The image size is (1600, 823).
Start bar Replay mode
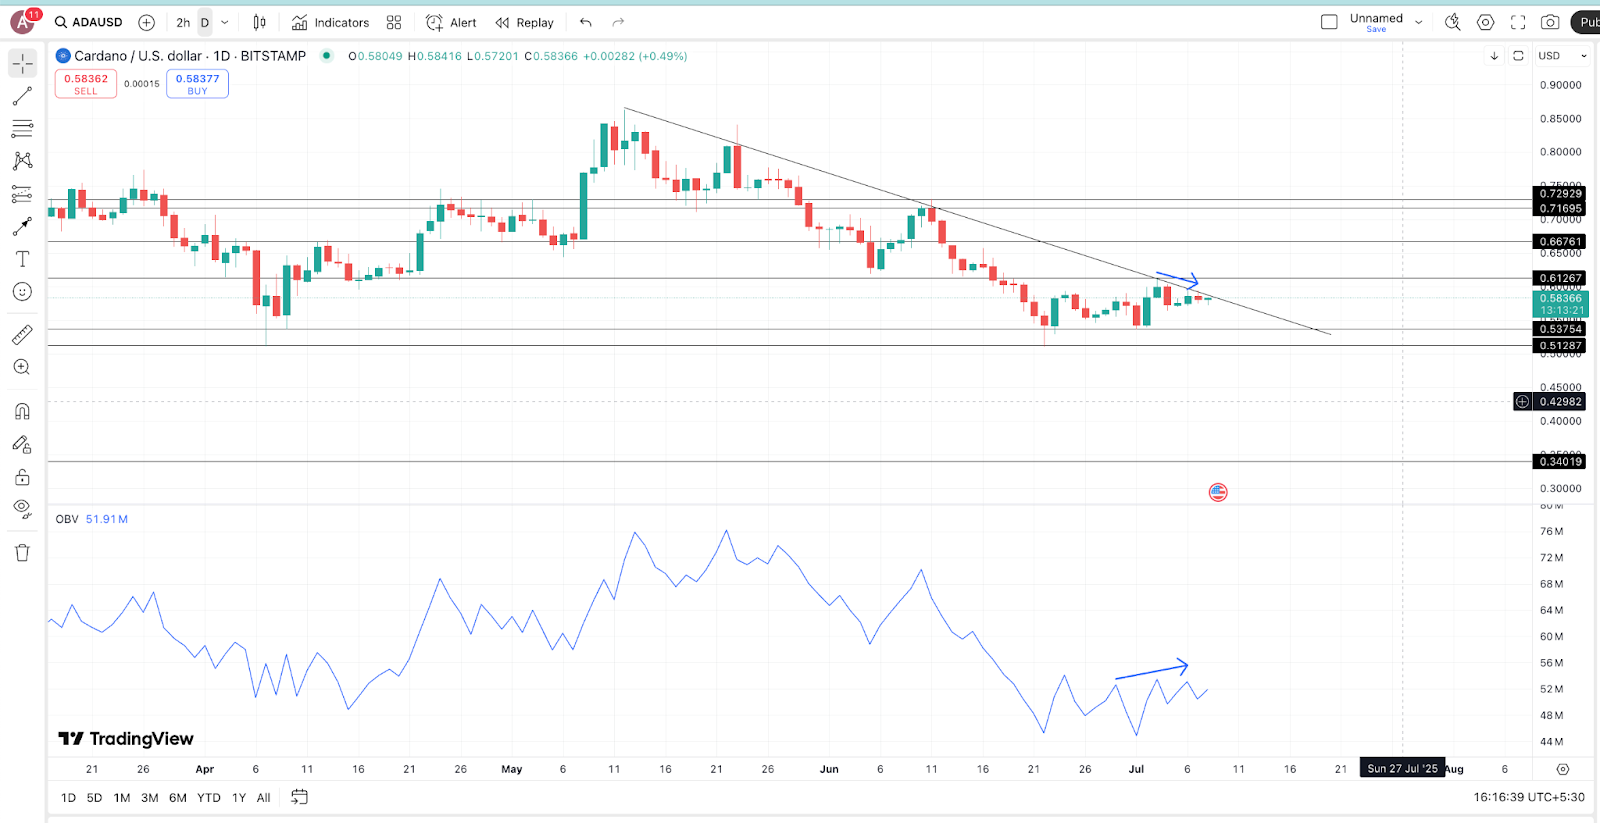pos(525,22)
